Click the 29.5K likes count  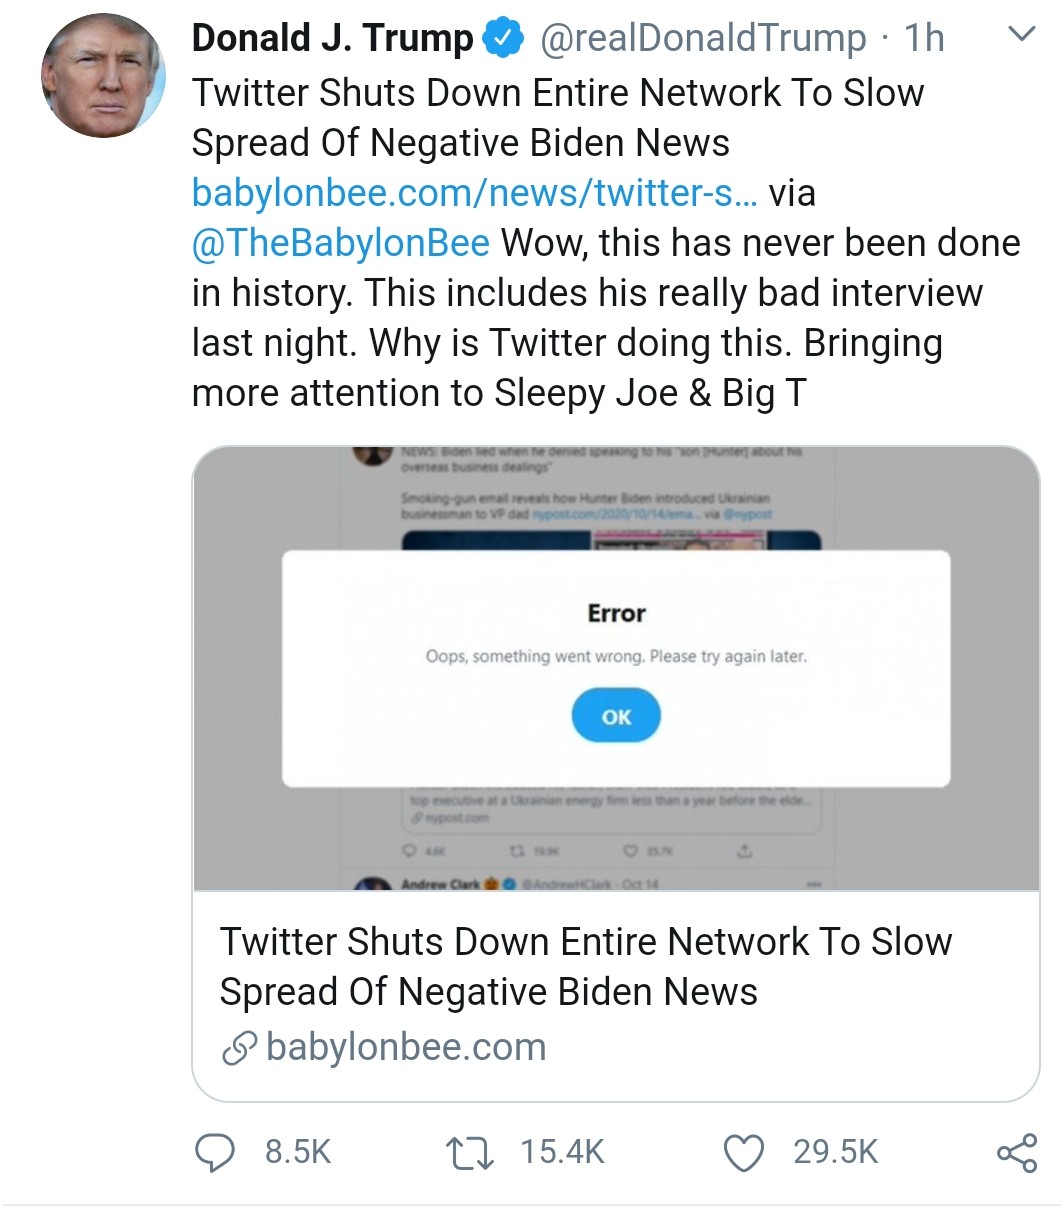[x=836, y=1152]
